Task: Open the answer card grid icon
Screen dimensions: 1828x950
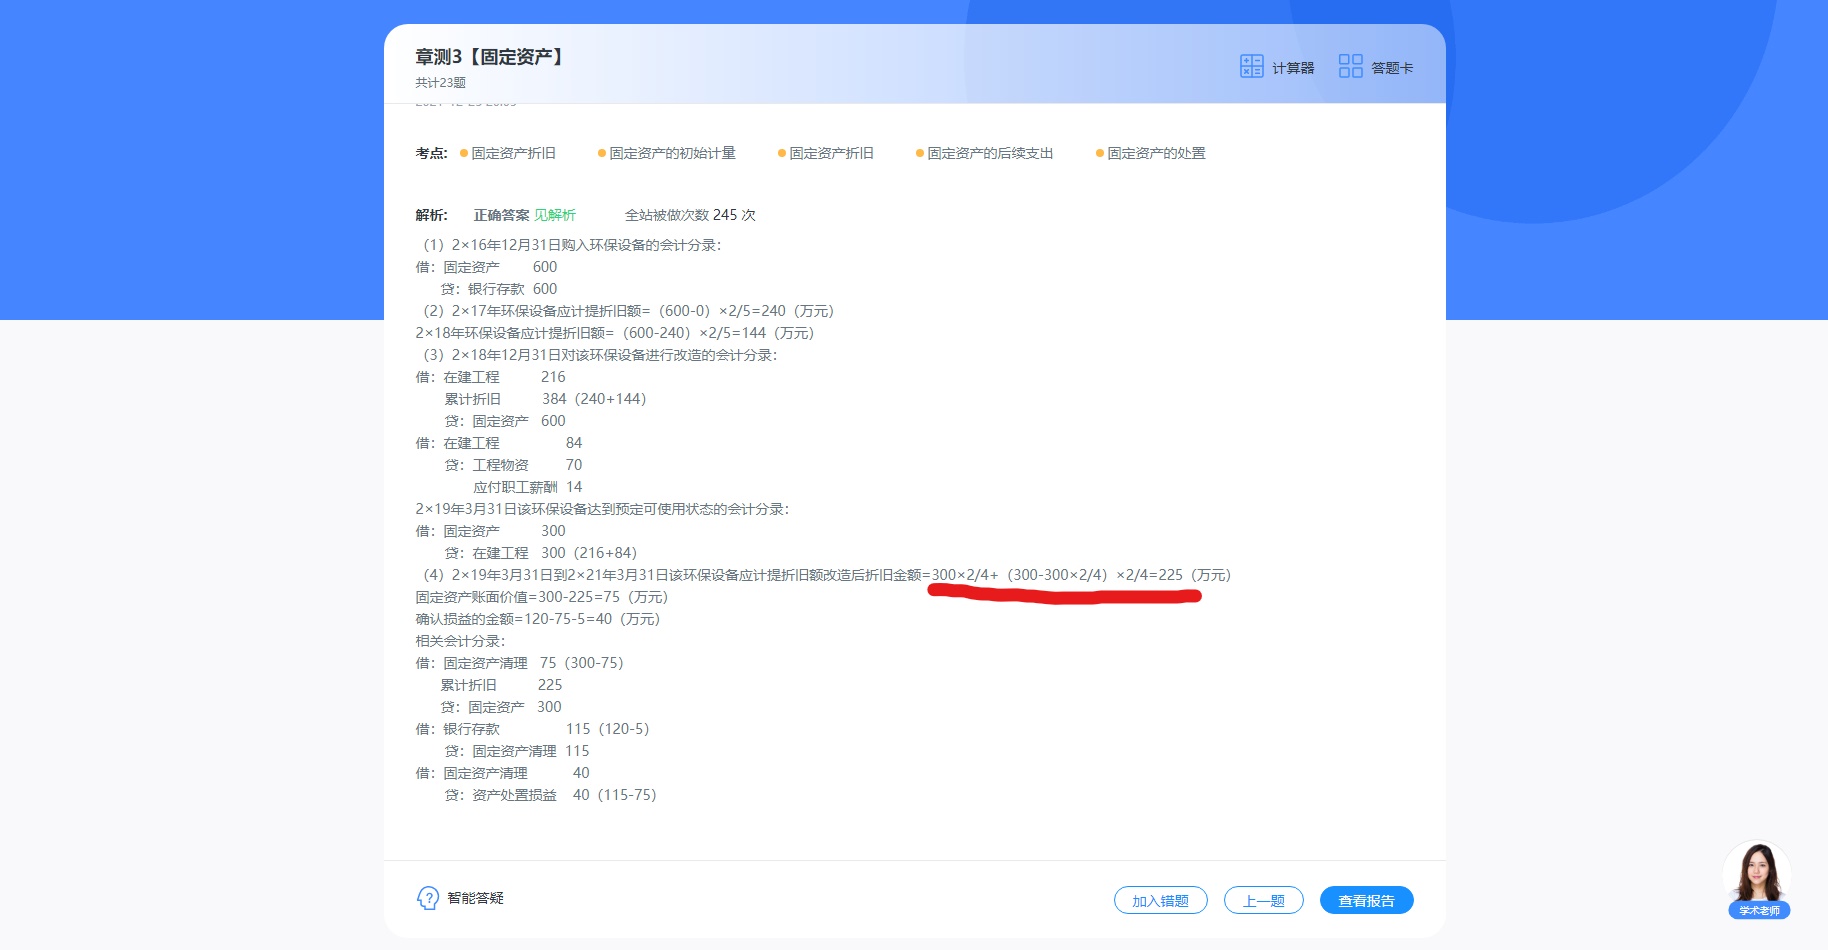Action: (1350, 66)
